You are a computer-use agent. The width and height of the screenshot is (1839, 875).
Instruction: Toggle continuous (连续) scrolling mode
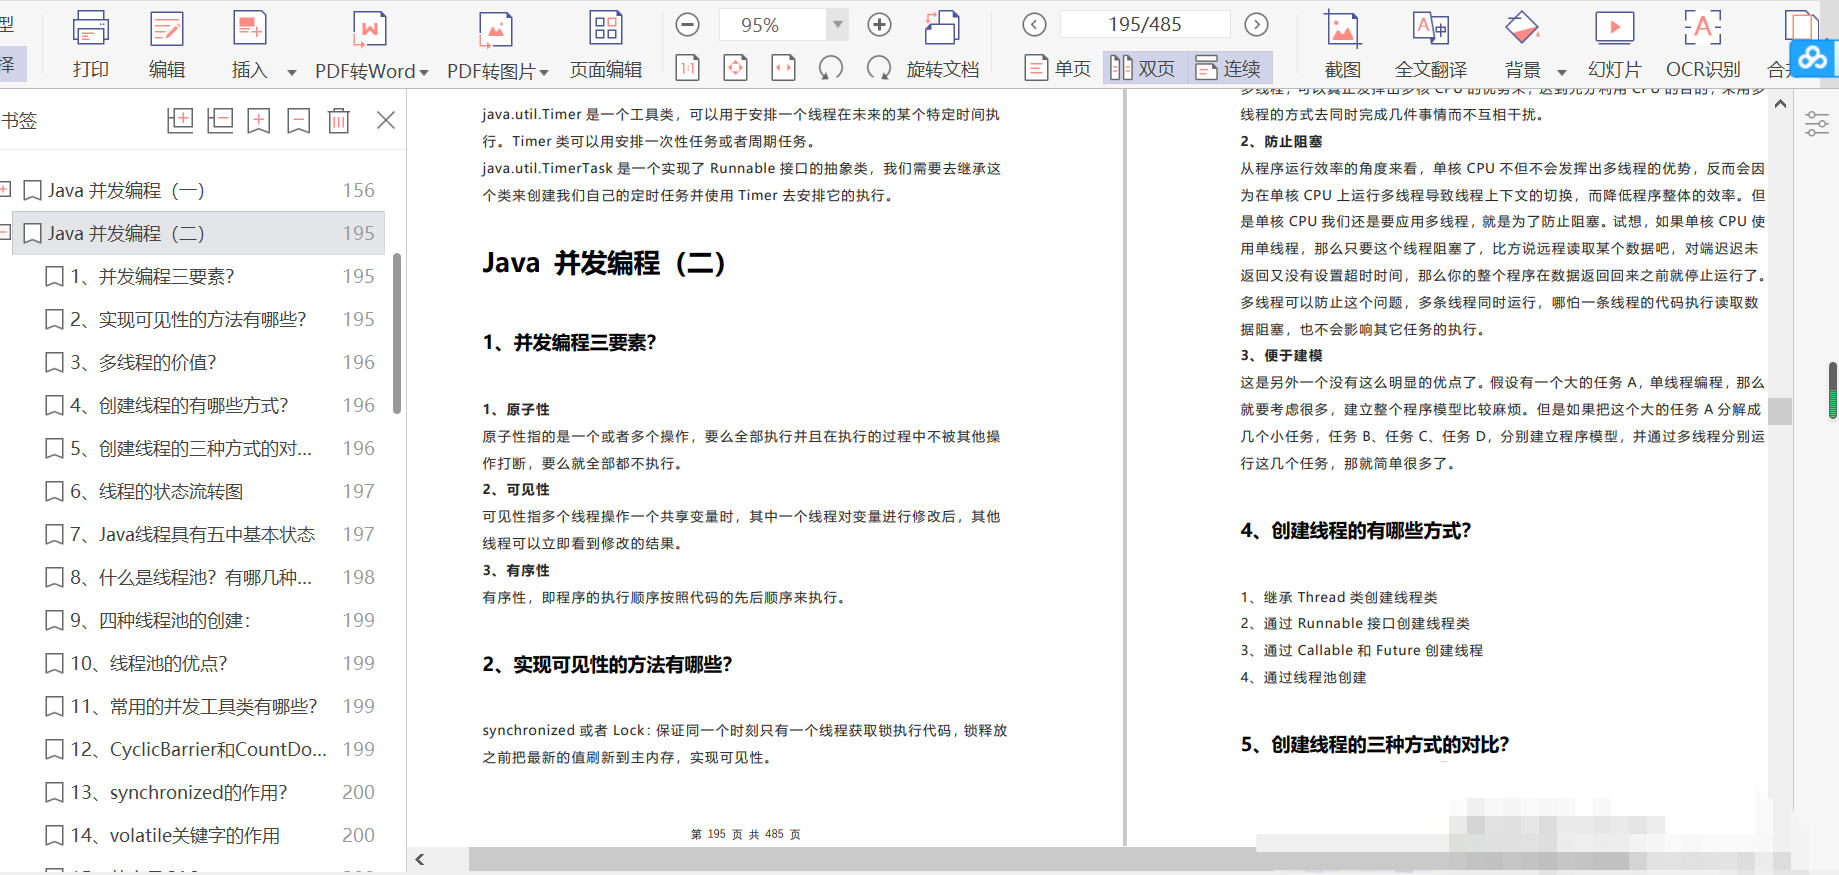(x=1229, y=68)
